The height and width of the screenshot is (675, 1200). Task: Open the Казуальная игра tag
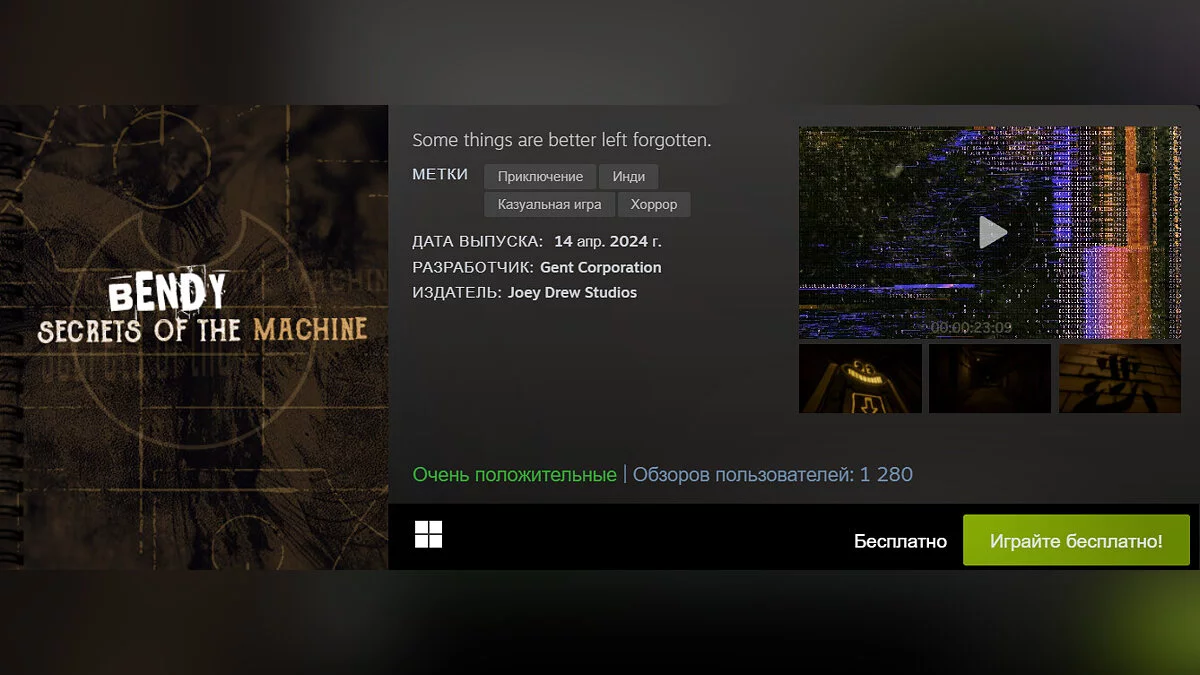click(550, 205)
